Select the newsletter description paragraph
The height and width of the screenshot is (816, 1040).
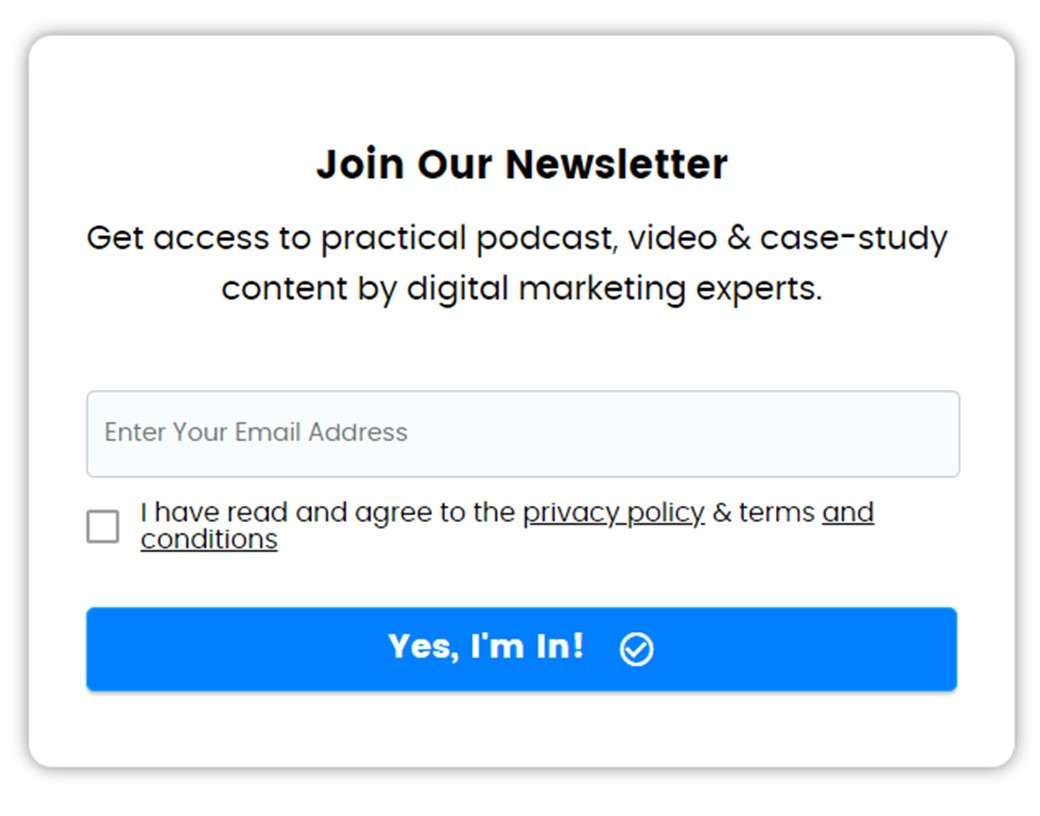pyautogui.click(x=518, y=263)
